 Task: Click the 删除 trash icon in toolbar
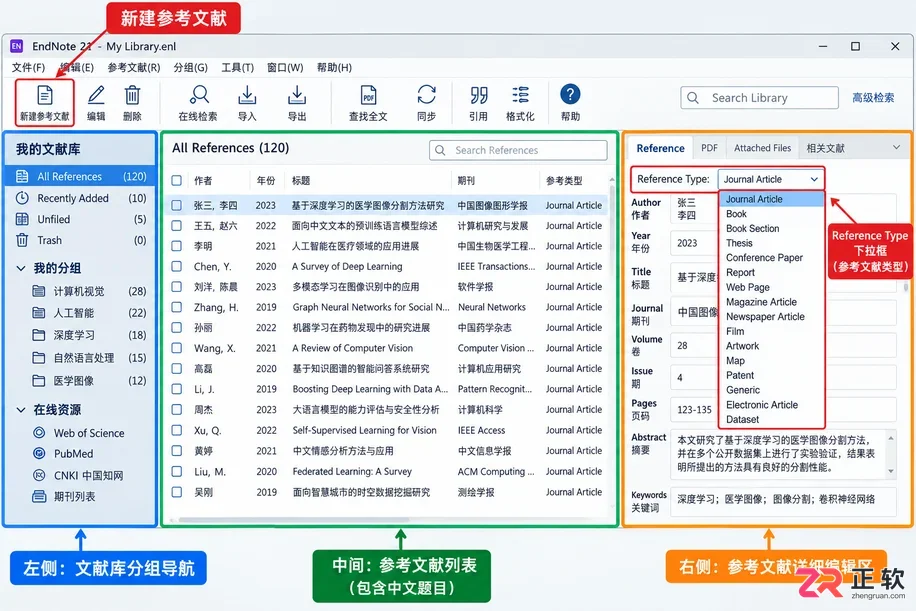(x=133, y=95)
